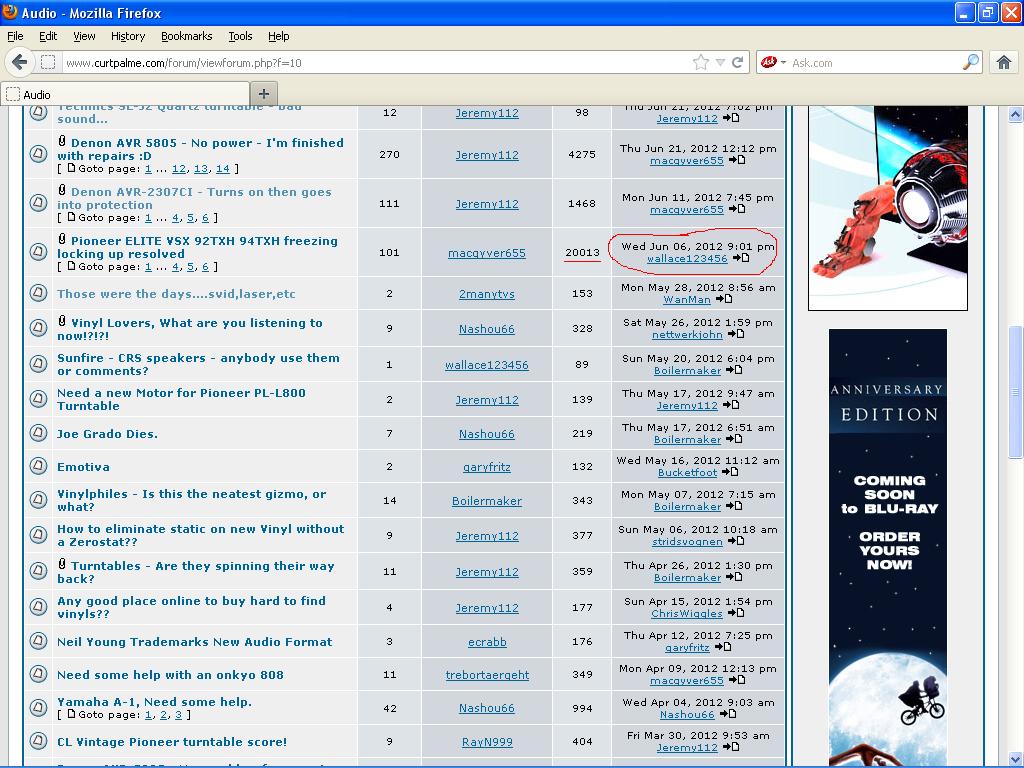This screenshot has height=768, width=1024.
Task: Open the URL history dropdown arrow
Action: [720, 63]
